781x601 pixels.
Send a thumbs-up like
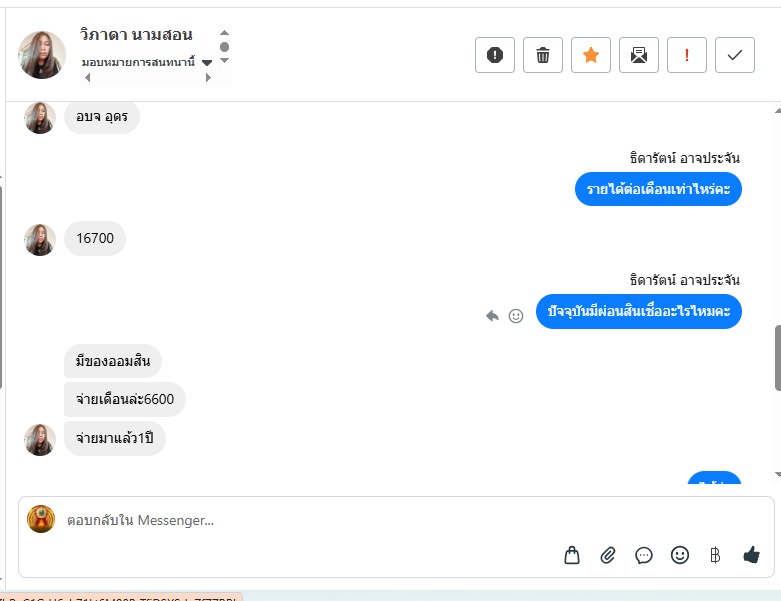pos(751,554)
